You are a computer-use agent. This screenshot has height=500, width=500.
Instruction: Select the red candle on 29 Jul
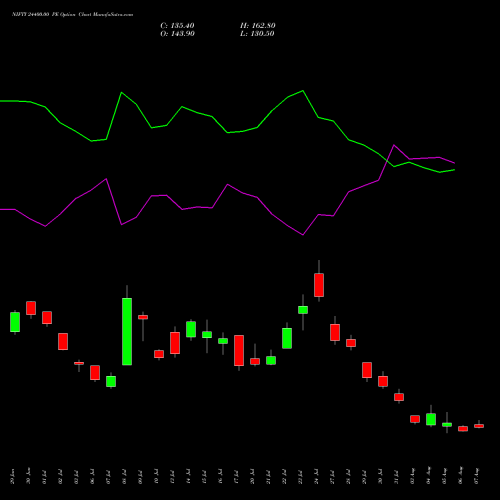pos(367,370)
